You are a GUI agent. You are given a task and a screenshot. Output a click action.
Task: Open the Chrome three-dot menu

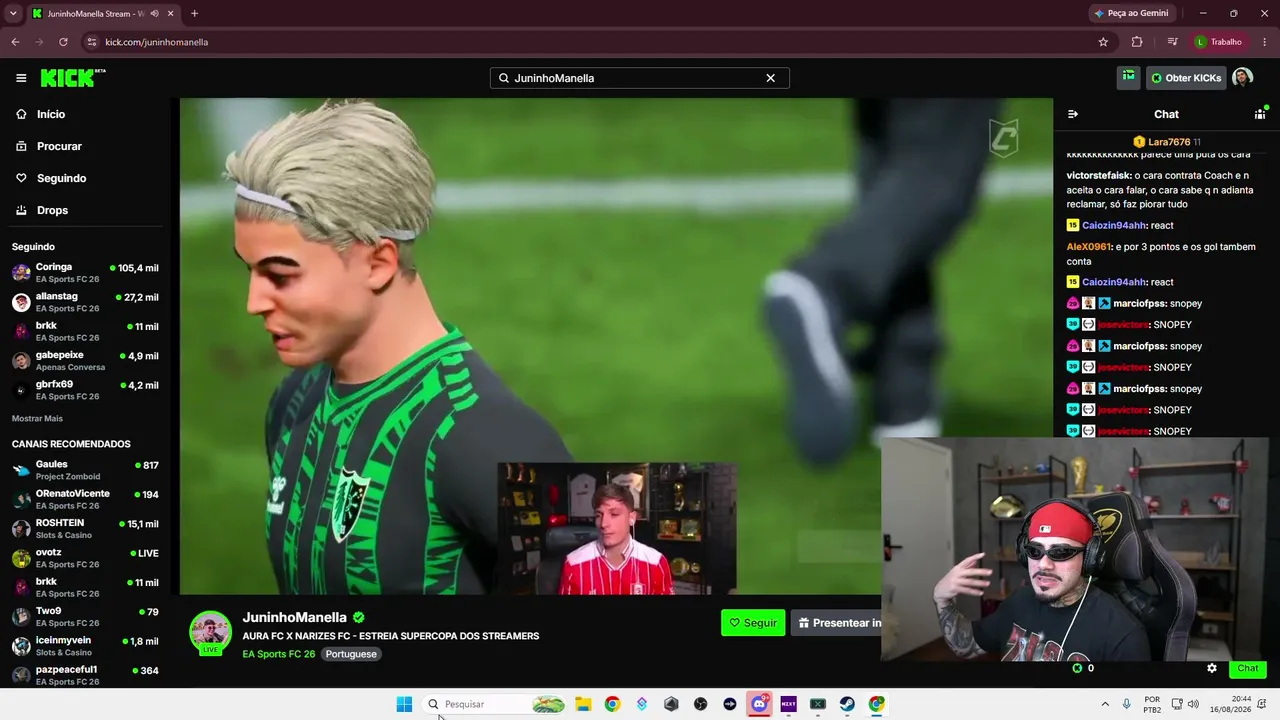1265,42
